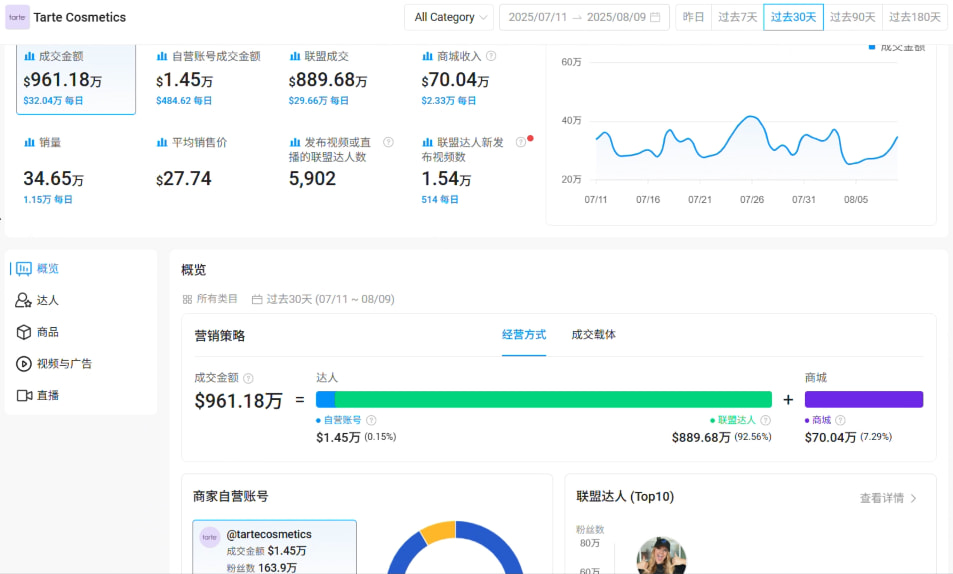Viewport: 953px width, 574px height.
Task: Click the $70.04万 商城收入 value
Action: (x=455, y=80)
